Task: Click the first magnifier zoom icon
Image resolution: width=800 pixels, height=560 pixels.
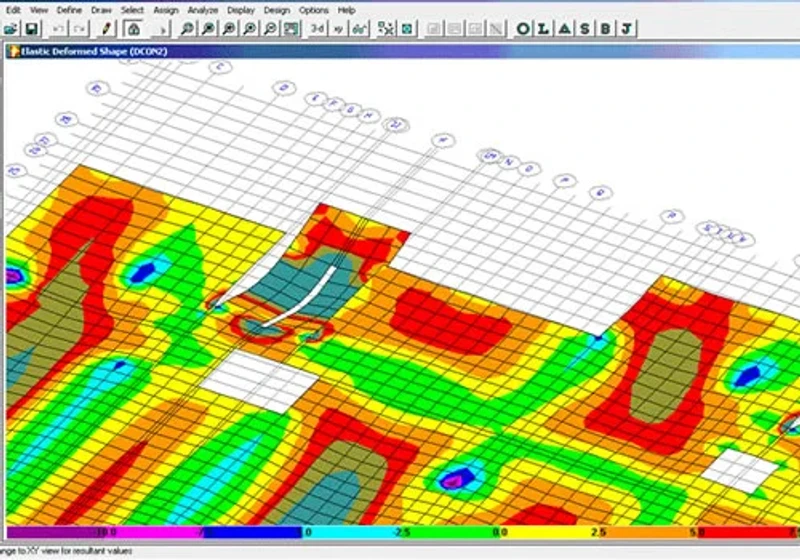Action: (x=187, y=29)
